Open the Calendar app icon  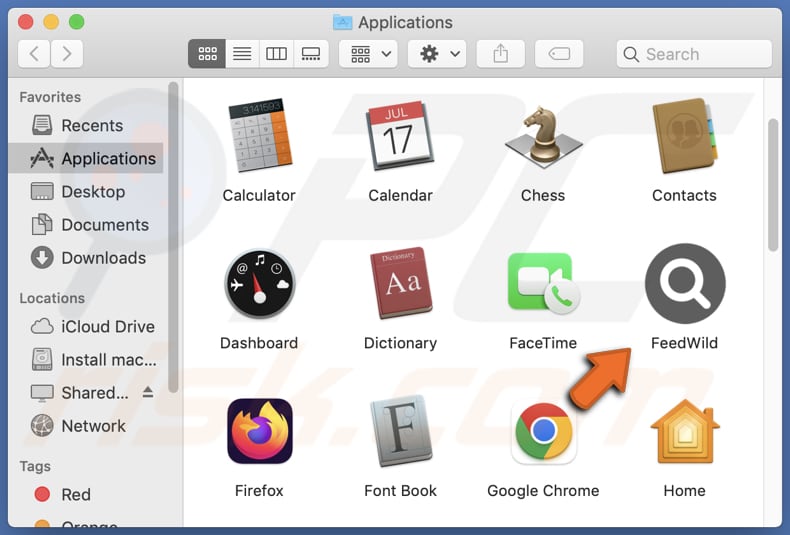400,135
